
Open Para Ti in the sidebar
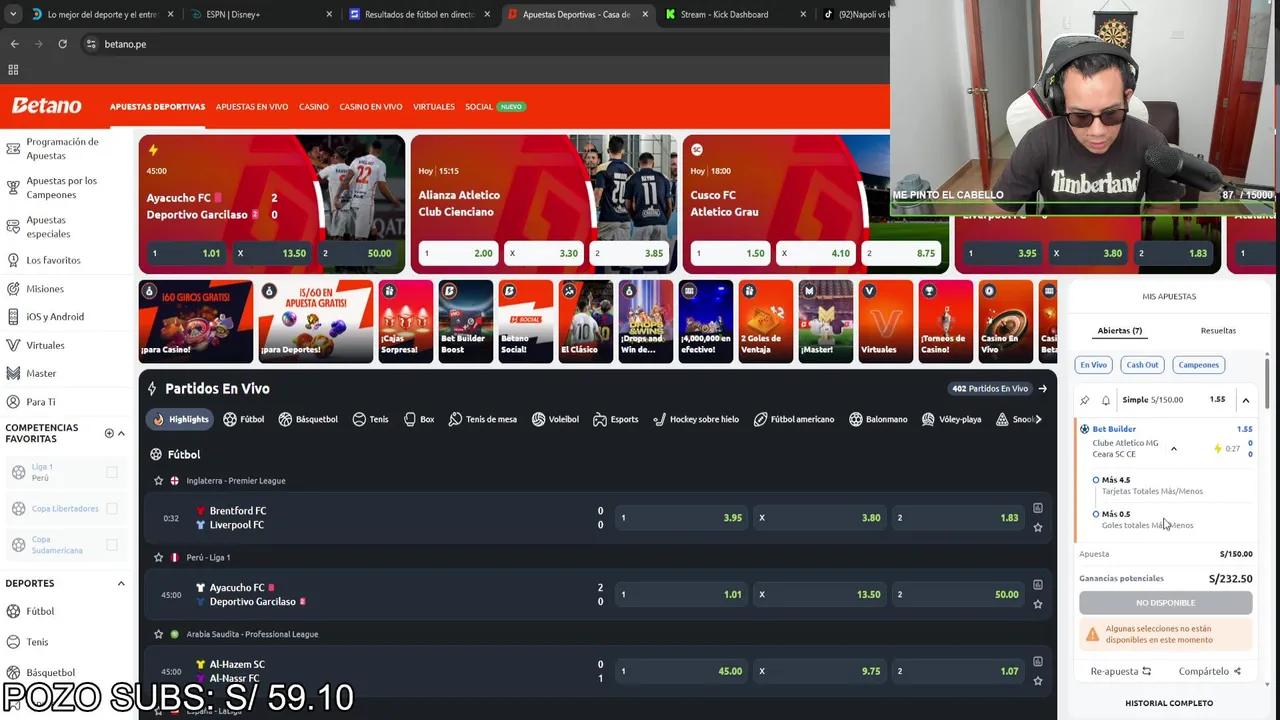(x=41, y=402)
